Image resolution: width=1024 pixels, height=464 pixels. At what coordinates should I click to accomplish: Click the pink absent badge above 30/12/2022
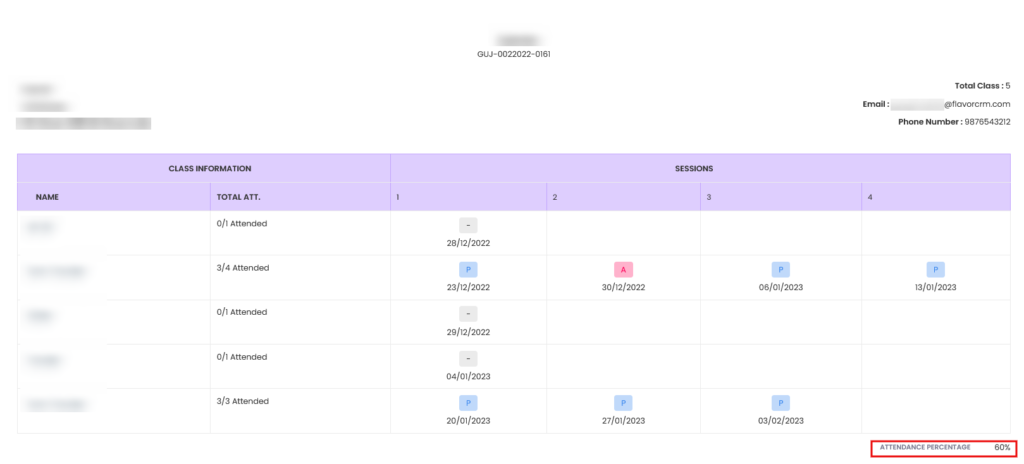(x=623, y=269)
